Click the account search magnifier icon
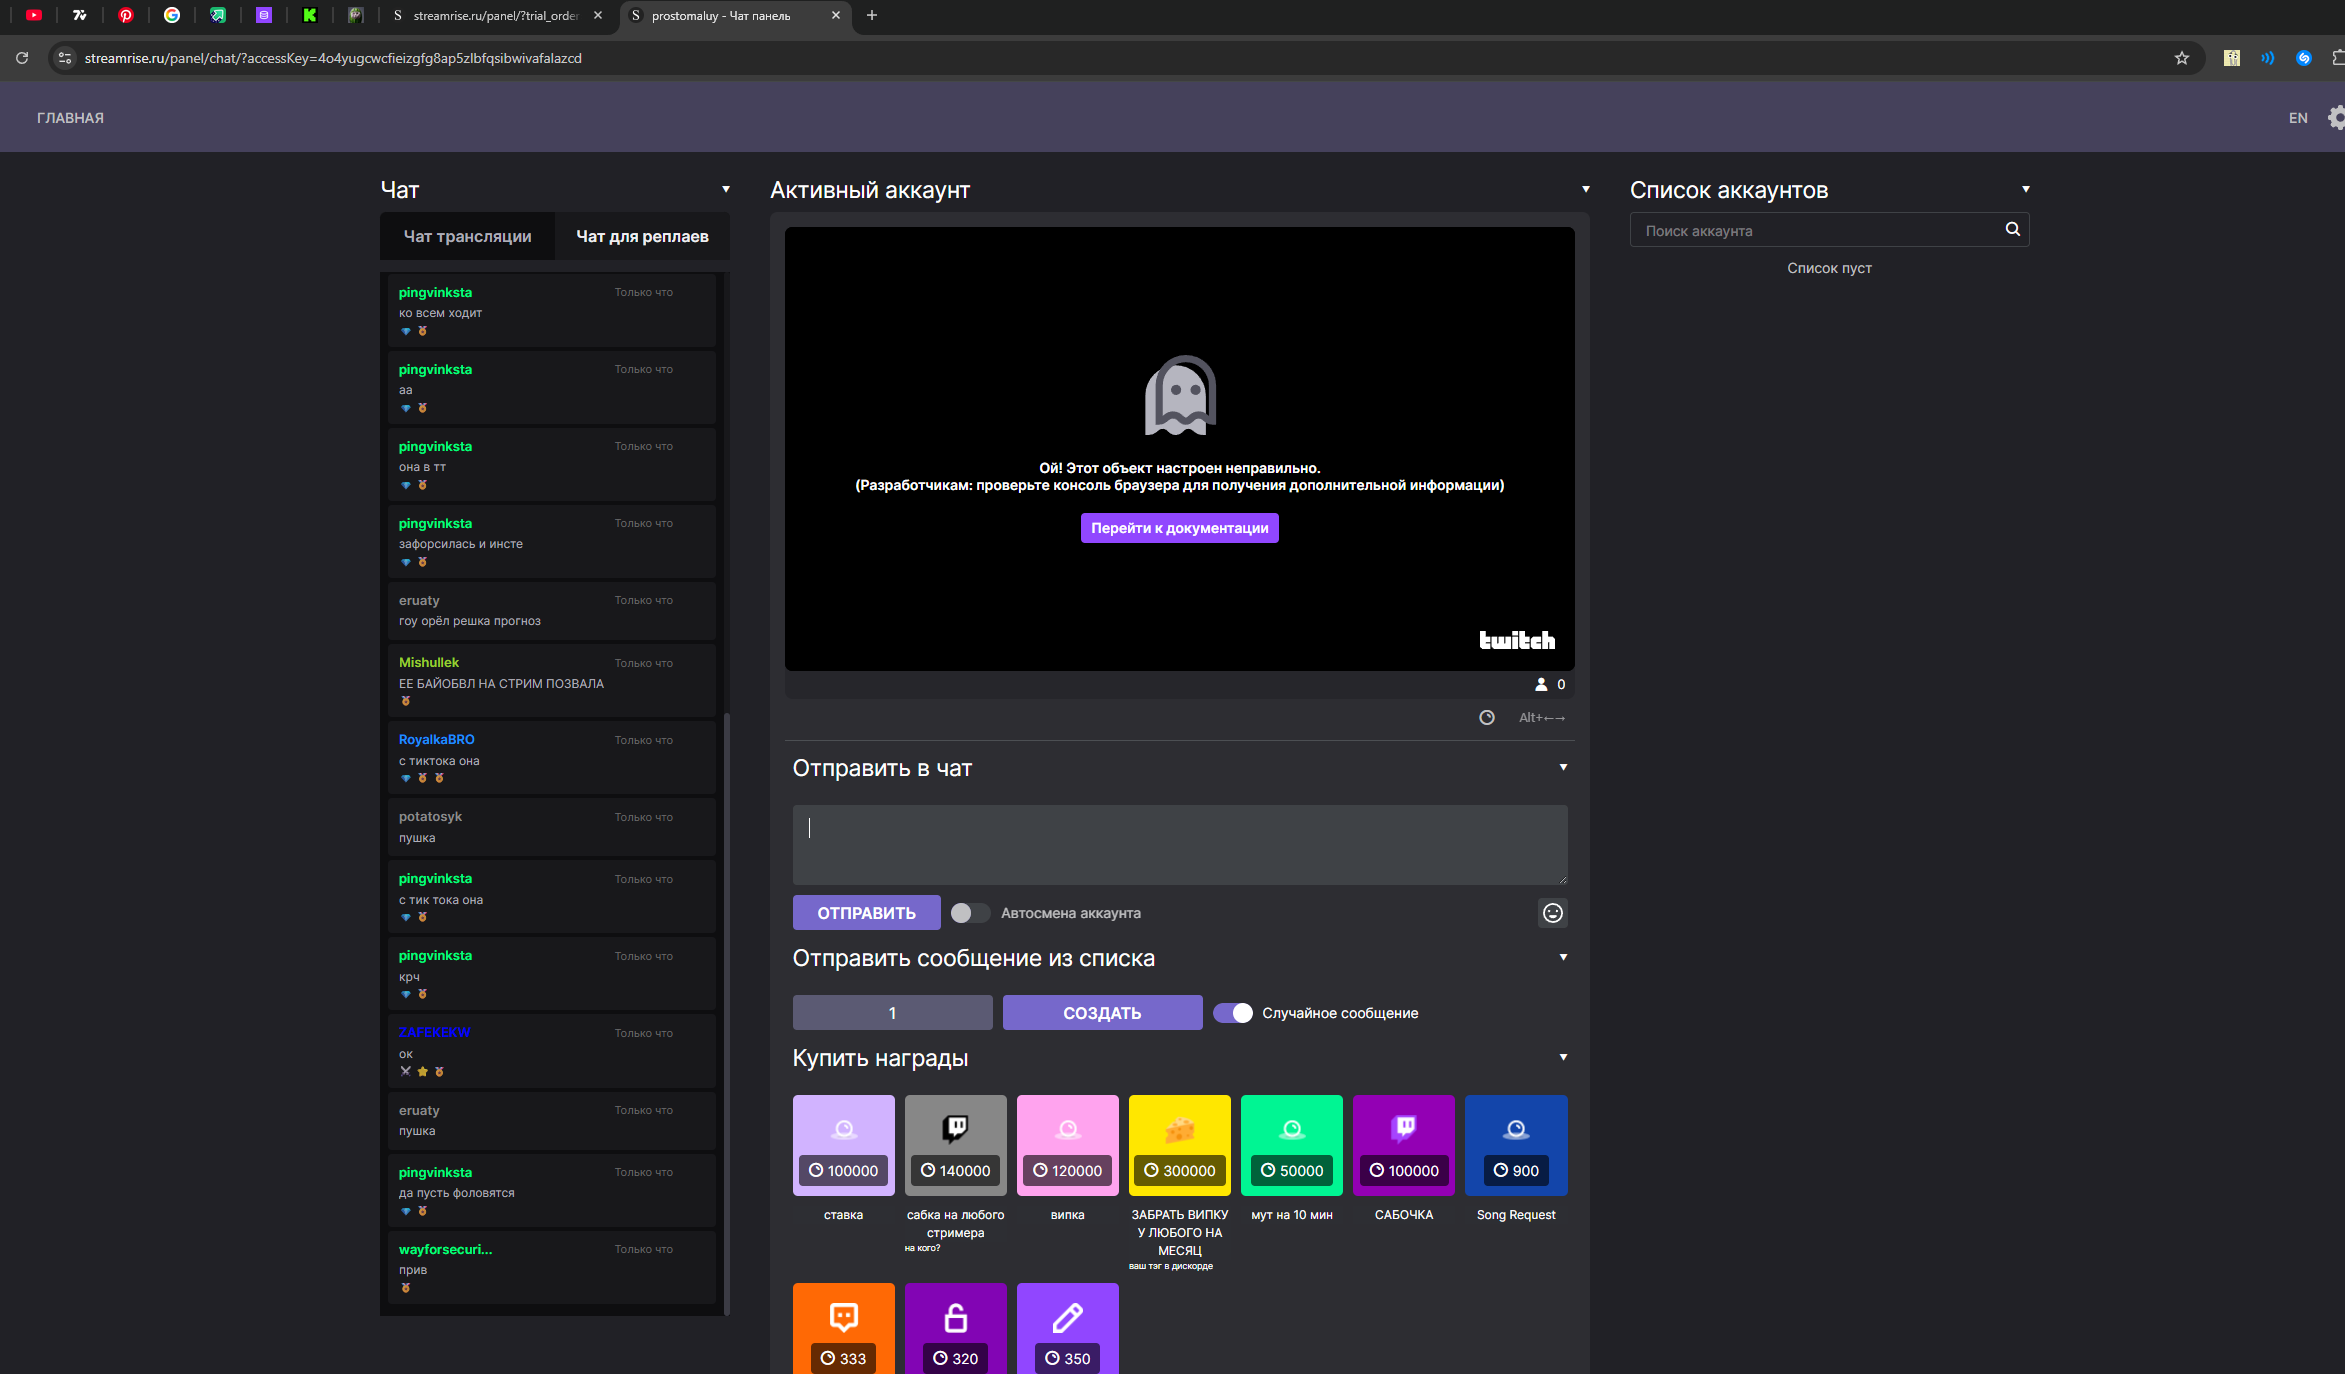2345x1374 pixels. pyautogui.click(x=2012, y=230)
